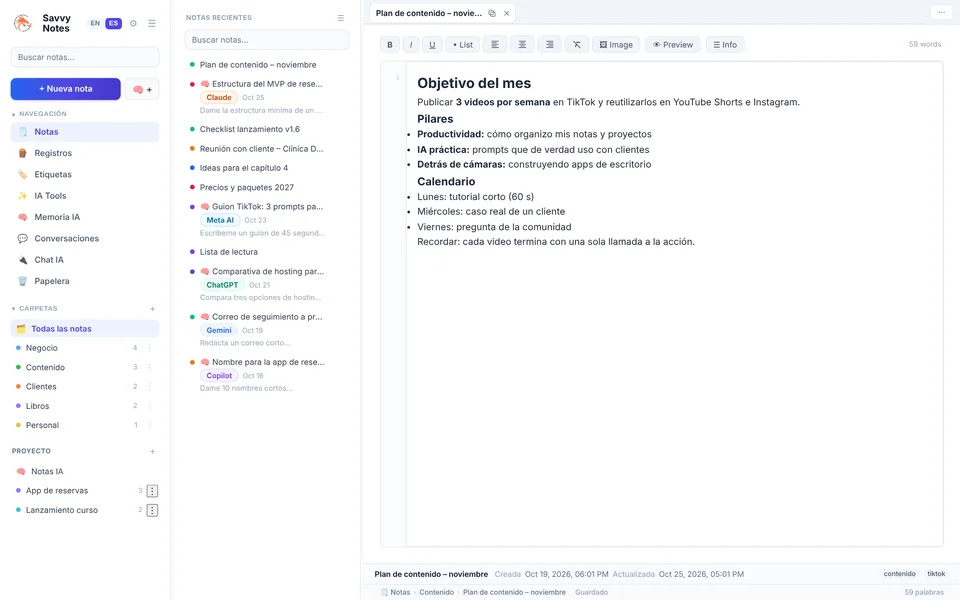
Task: Toggle the Preview mode
Action: (673, 45)
